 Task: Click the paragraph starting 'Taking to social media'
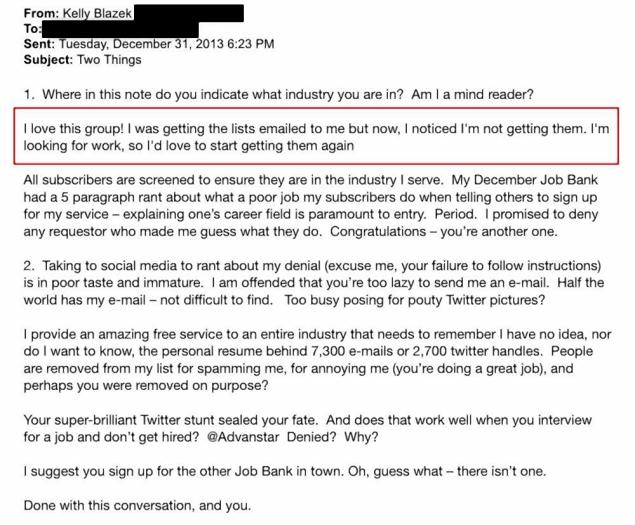[x=314, y=283]
